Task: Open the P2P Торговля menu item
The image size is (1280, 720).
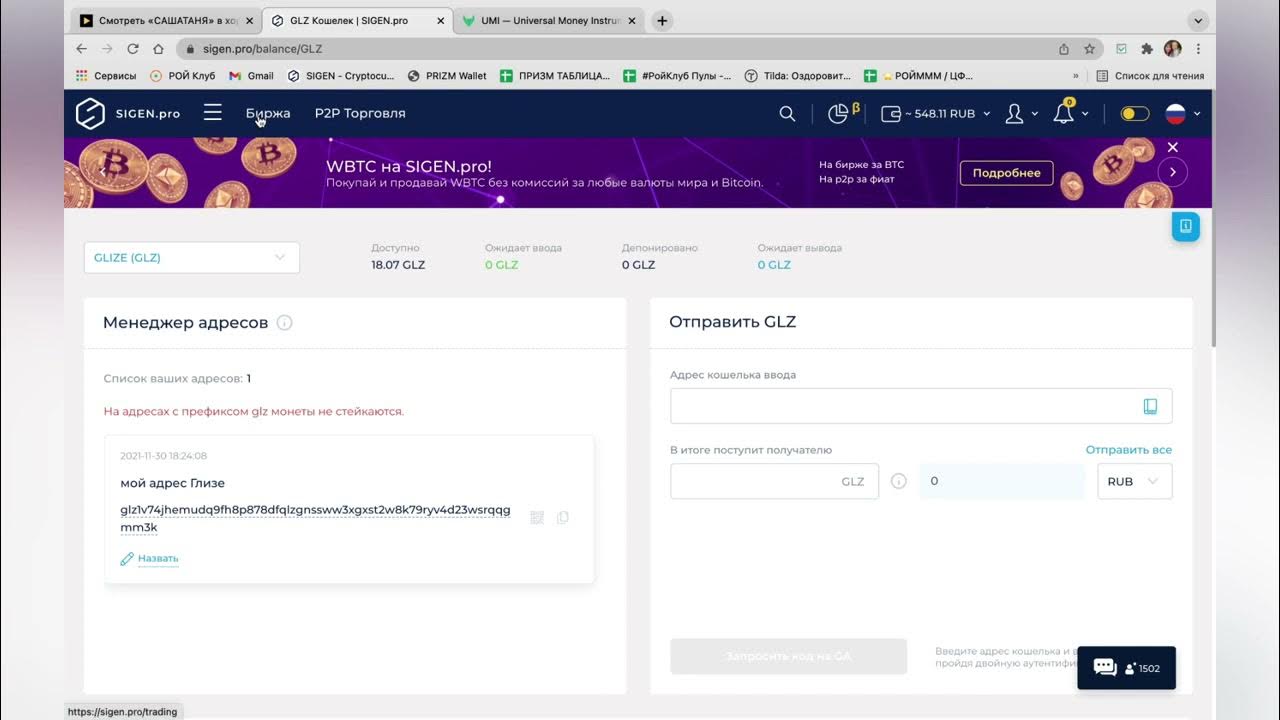Action: [360, 114]
